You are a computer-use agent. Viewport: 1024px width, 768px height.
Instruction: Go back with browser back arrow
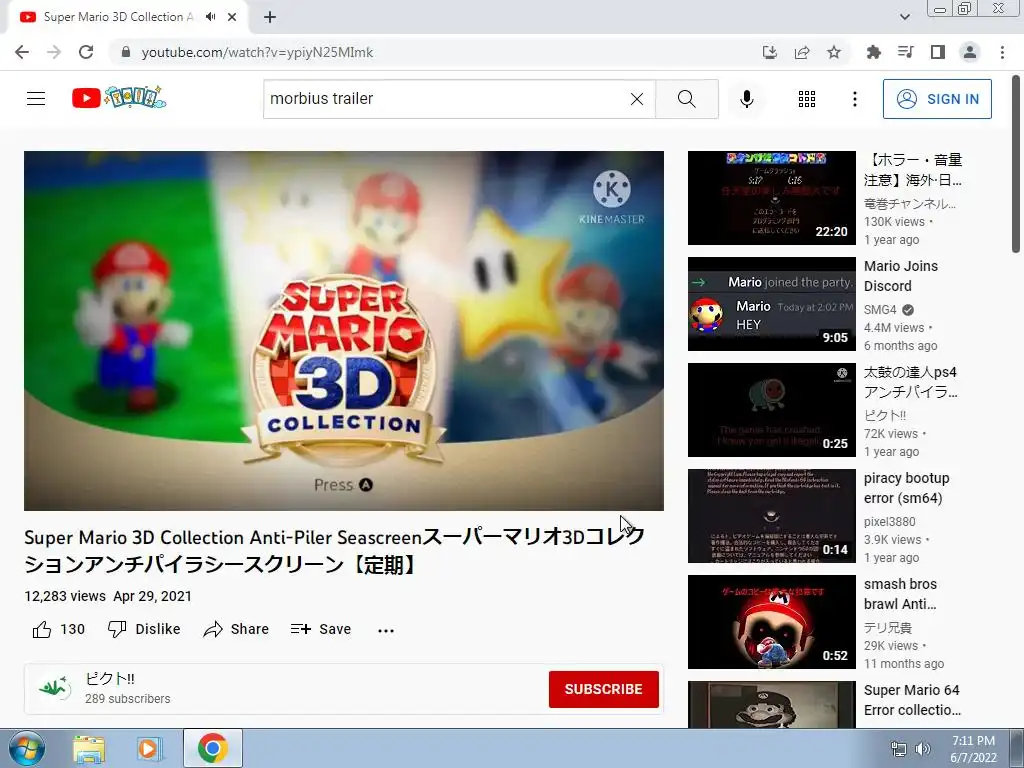(x=22, y=52)
